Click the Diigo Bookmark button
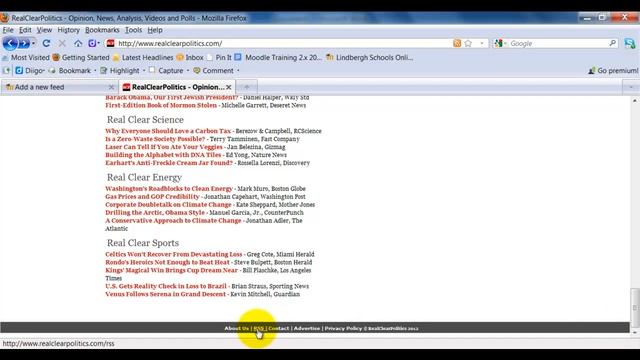Image resolution: width=640 pixels, height=360 pixels. [x=70, y=71]
